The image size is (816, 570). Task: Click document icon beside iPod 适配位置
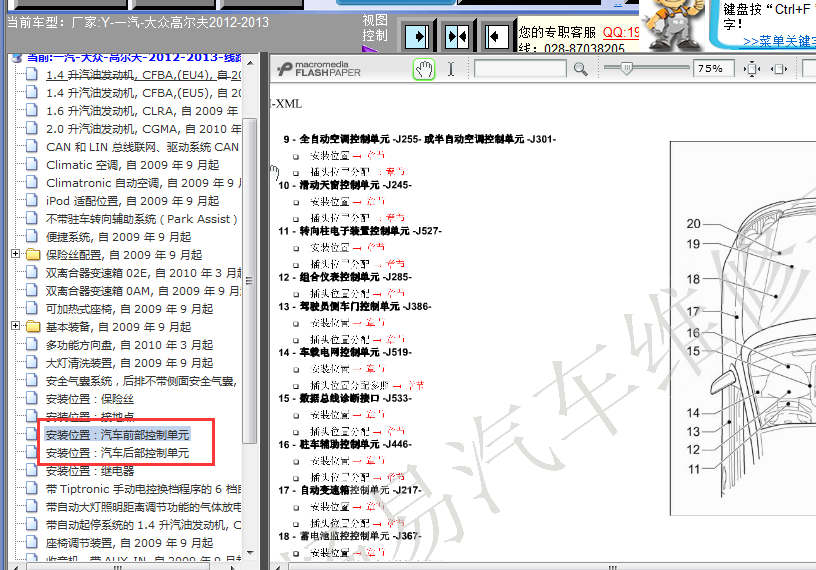[32, 200]
